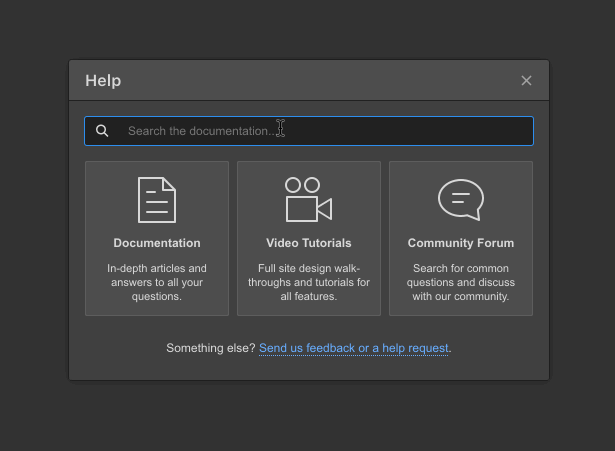This screenshot has height=451, width=615.
Task: Close the Help dialog
Action: 526,80
